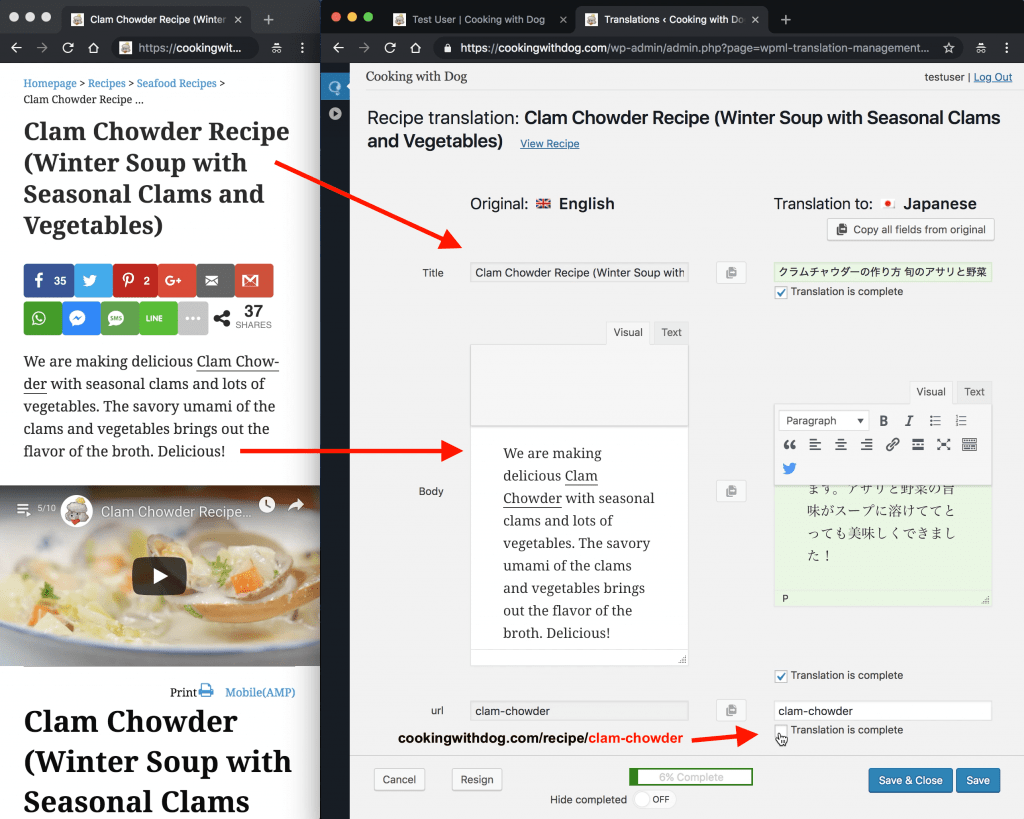The width and height of the screenshot is (1024, 819).
Task: Open the Homepage breadcrumb link
Action: 50,83
